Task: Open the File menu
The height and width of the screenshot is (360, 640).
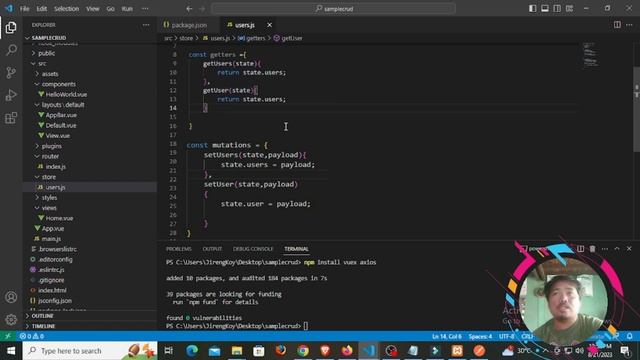Action: pos(24,9)
